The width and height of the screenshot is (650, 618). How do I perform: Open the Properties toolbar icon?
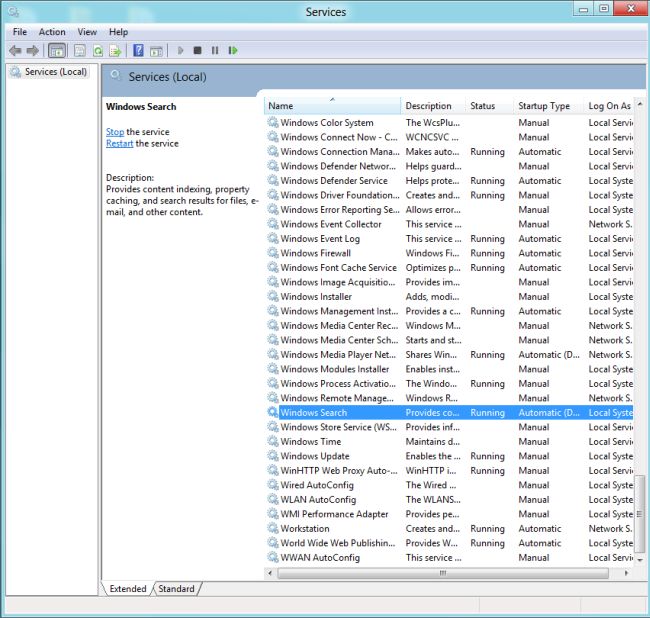pyautogui.click(x=80, y=51)
